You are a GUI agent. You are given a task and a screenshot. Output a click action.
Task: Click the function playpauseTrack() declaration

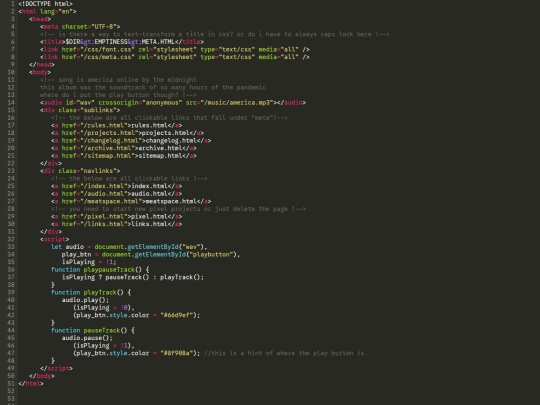coord(100,269)
